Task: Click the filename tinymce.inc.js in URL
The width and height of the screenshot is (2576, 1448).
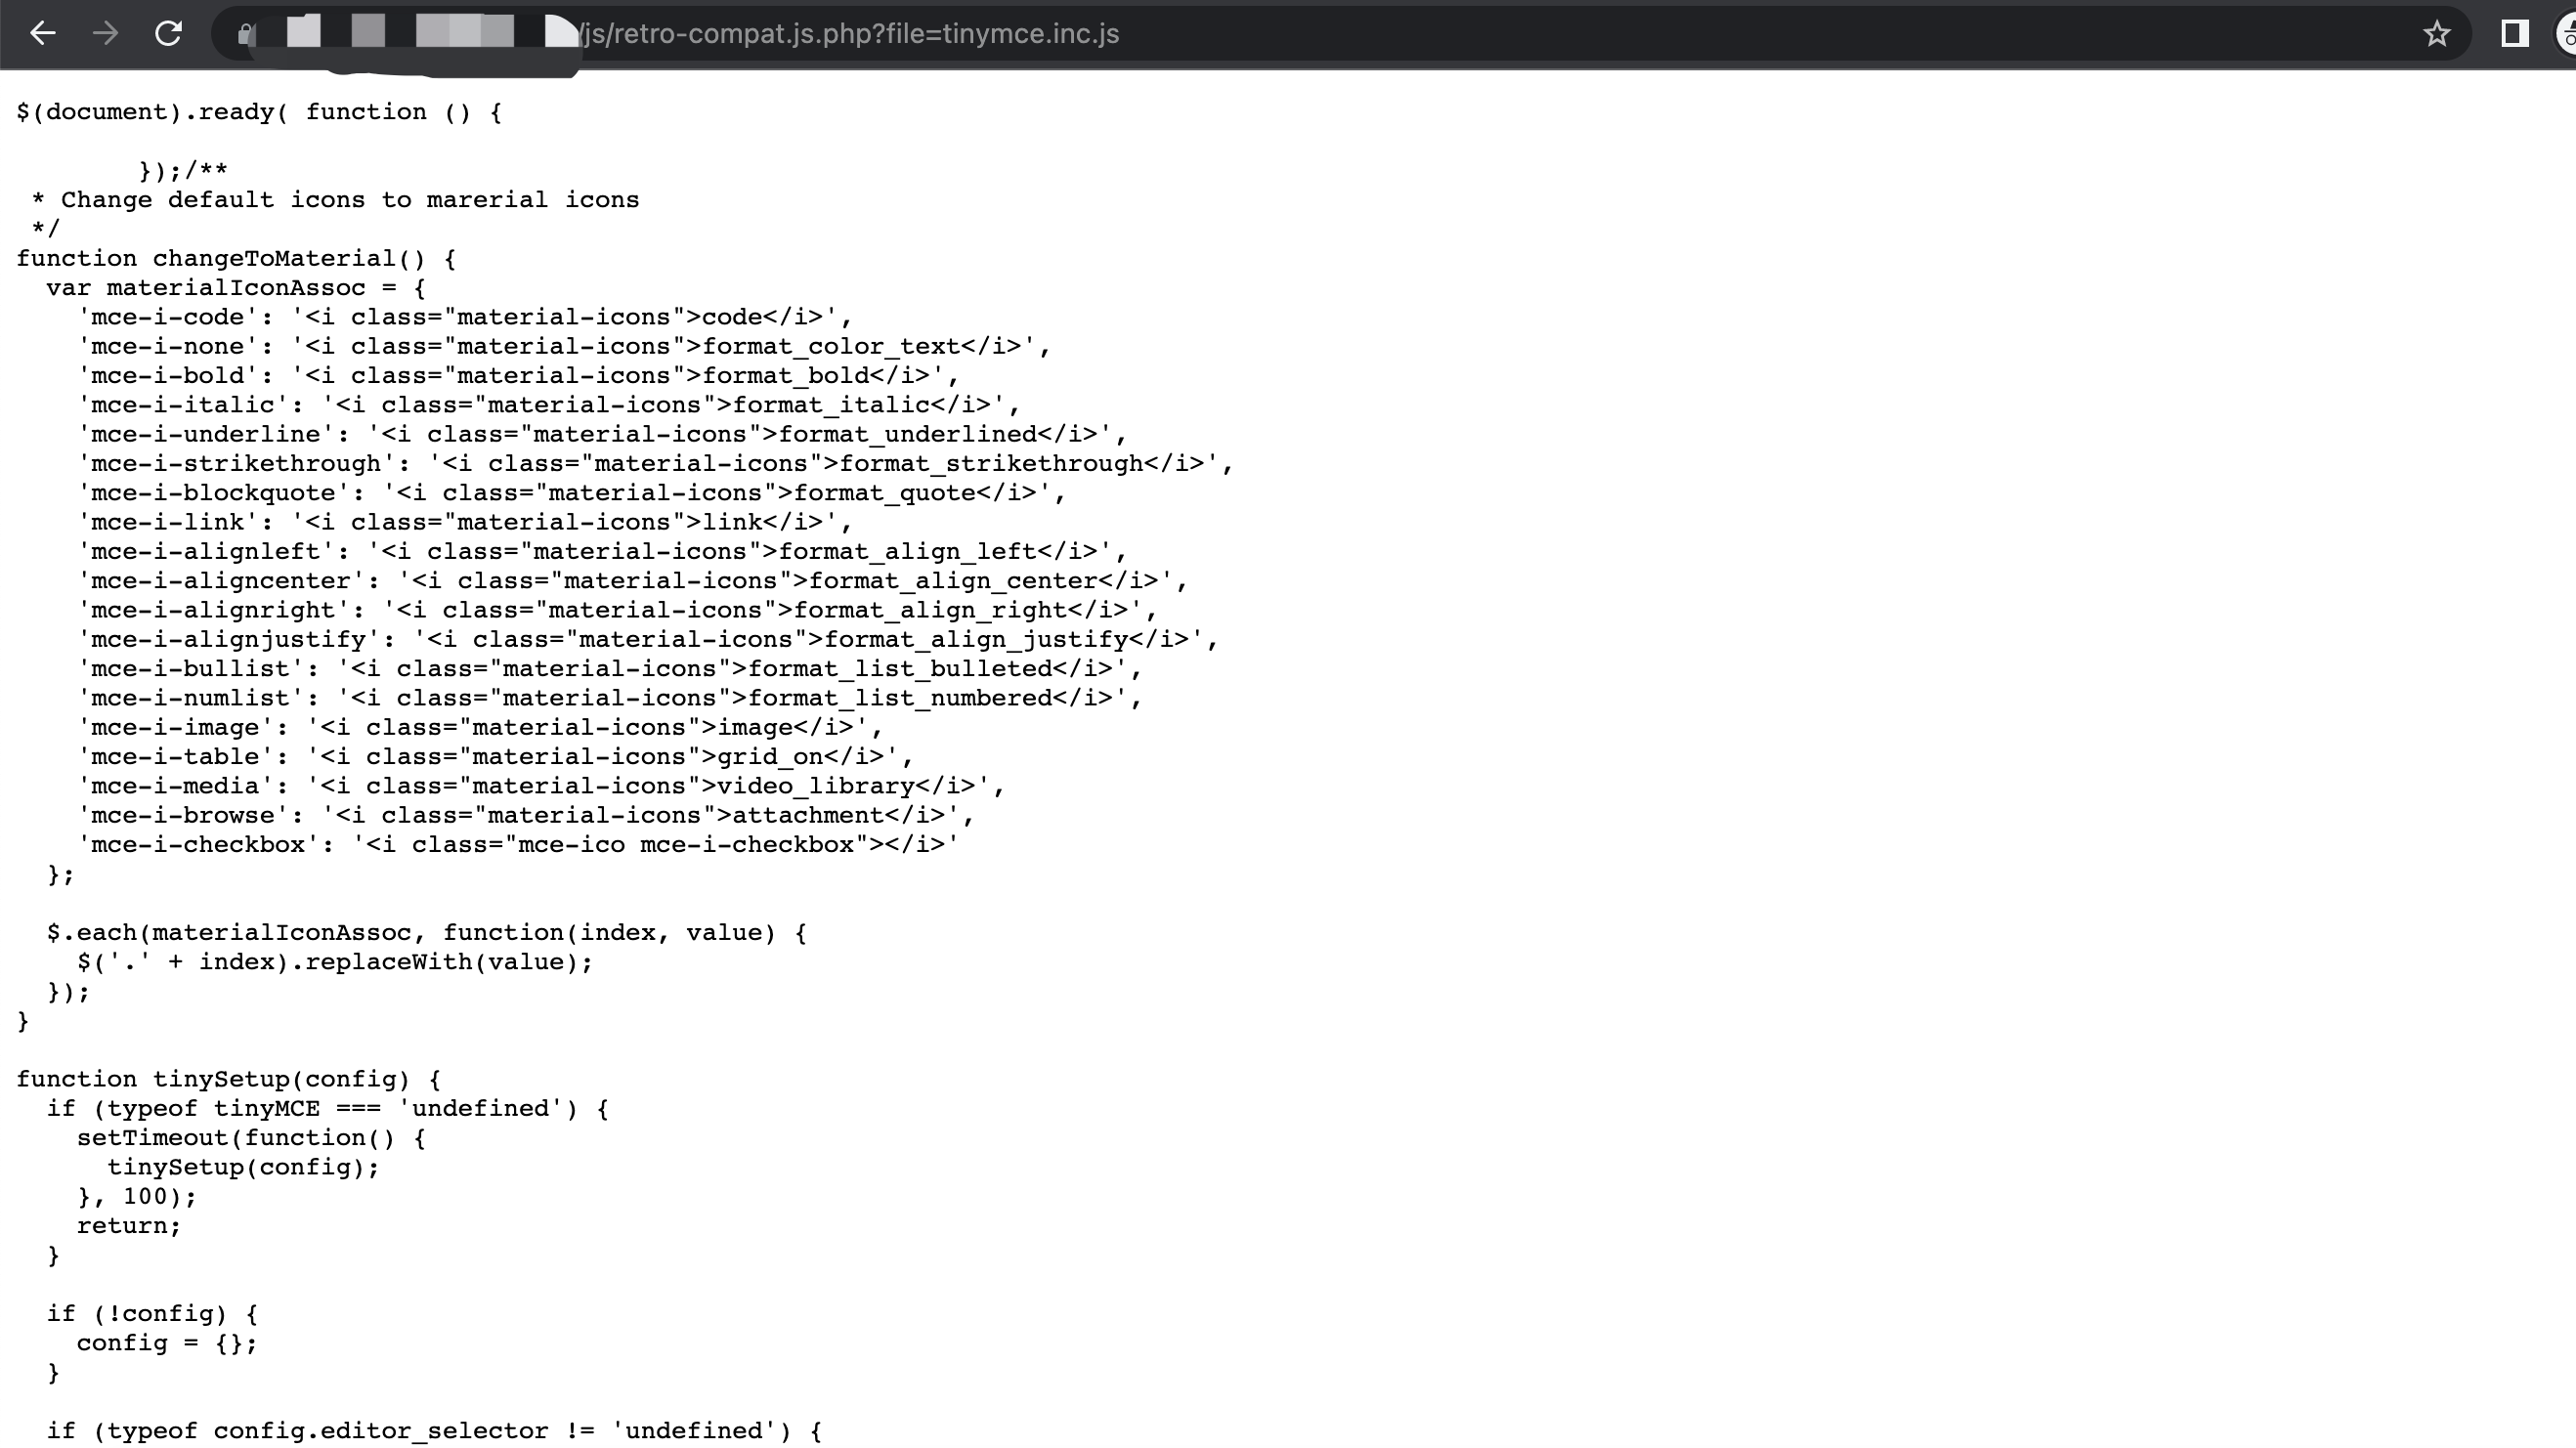Action: click(x=1030, y=33)
